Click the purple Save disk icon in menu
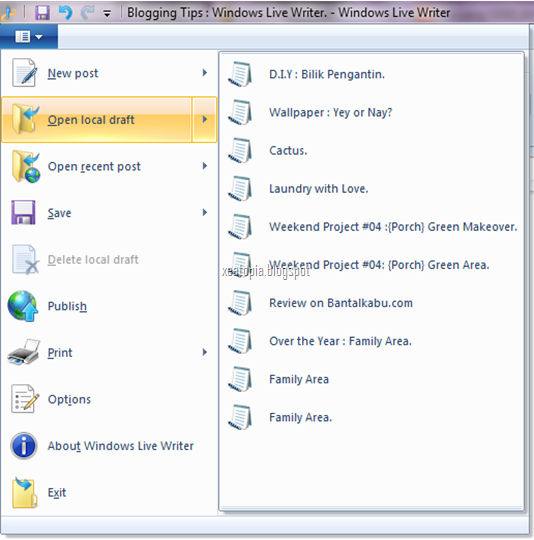The image size is (534, 540). pyautogui.click(x=23, y=212)
